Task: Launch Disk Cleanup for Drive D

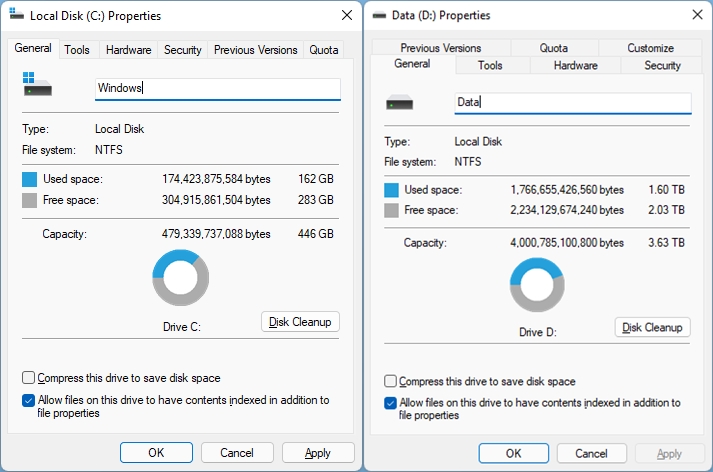Action: point(652,327)
